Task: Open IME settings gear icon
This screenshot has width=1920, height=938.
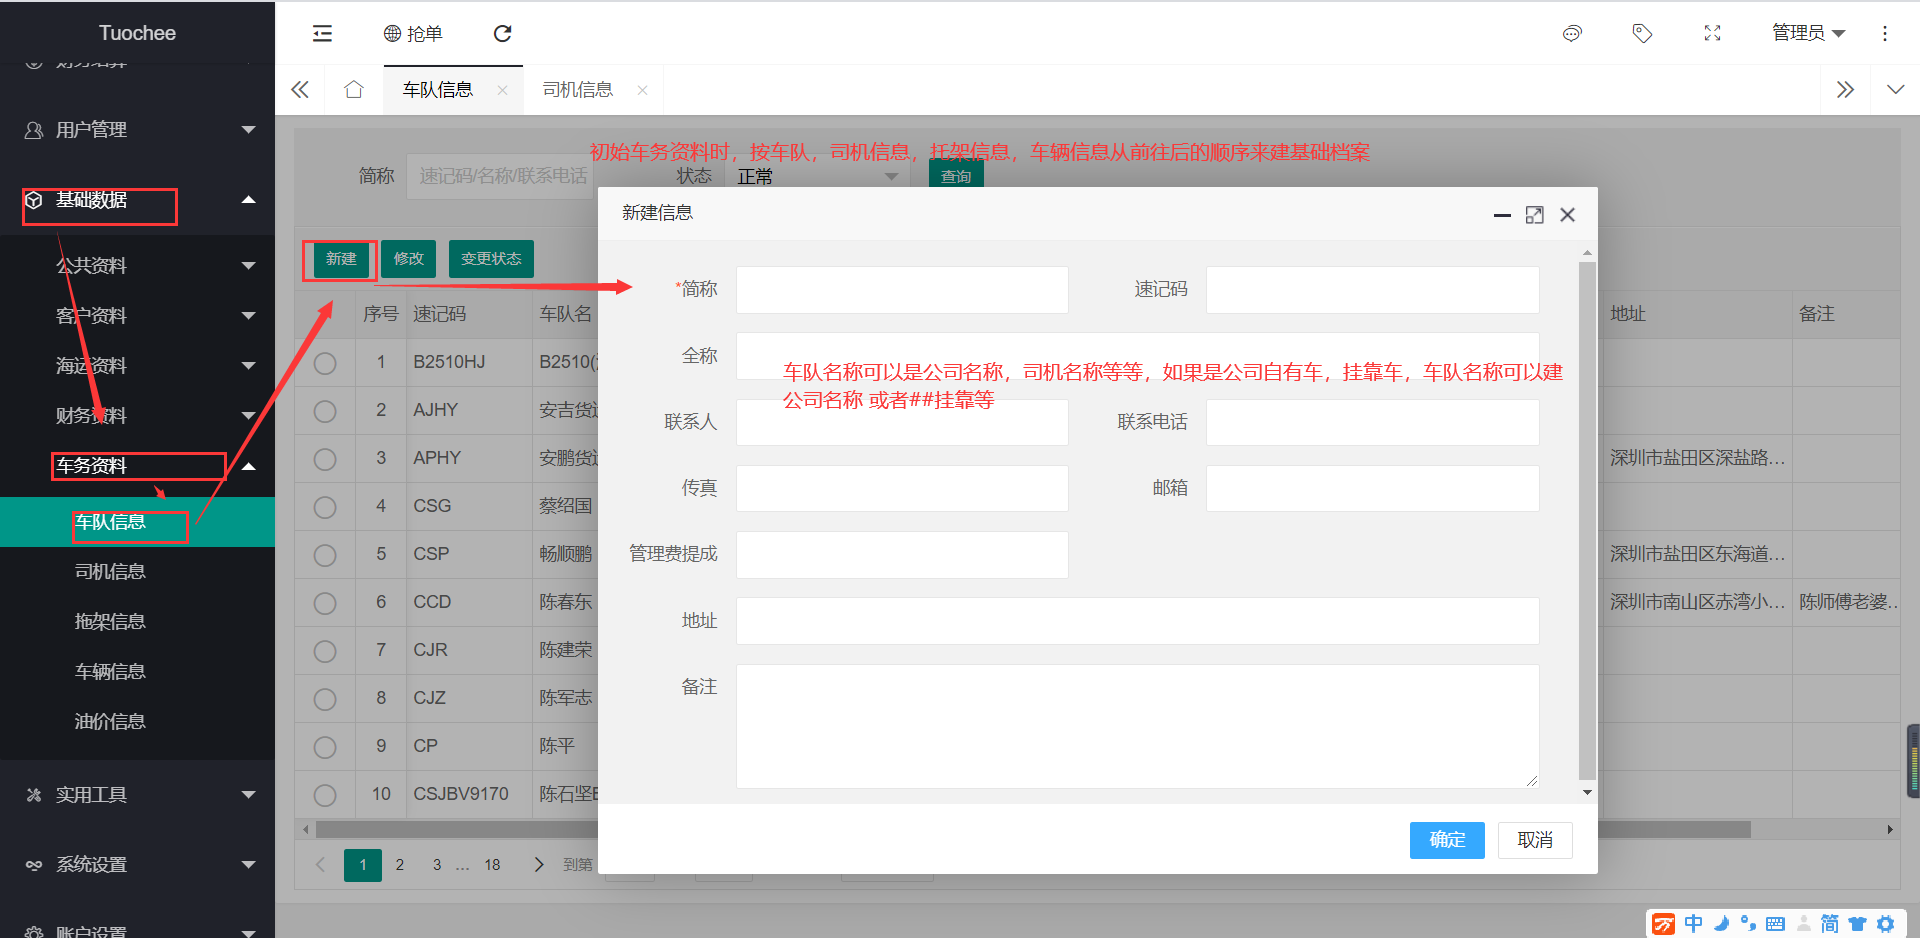Action: (x=1885, y=924)
